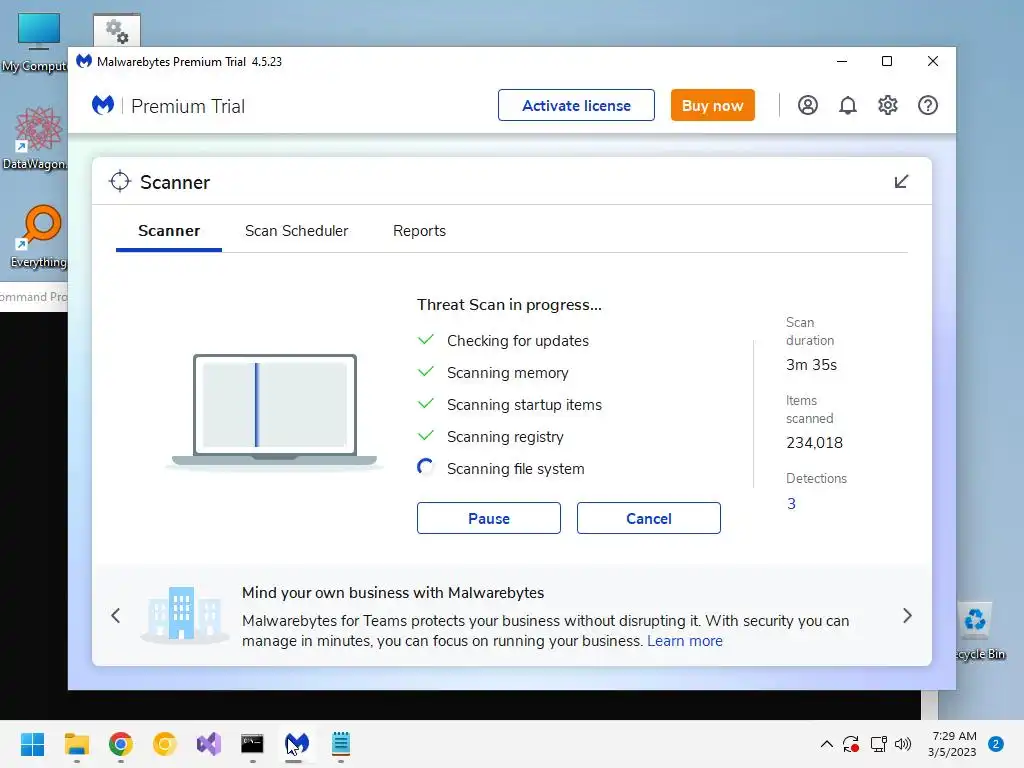The image size is (1024, 768).
Task: Open the clock showing 7:29 AM
Action: (x=953, y=744)
